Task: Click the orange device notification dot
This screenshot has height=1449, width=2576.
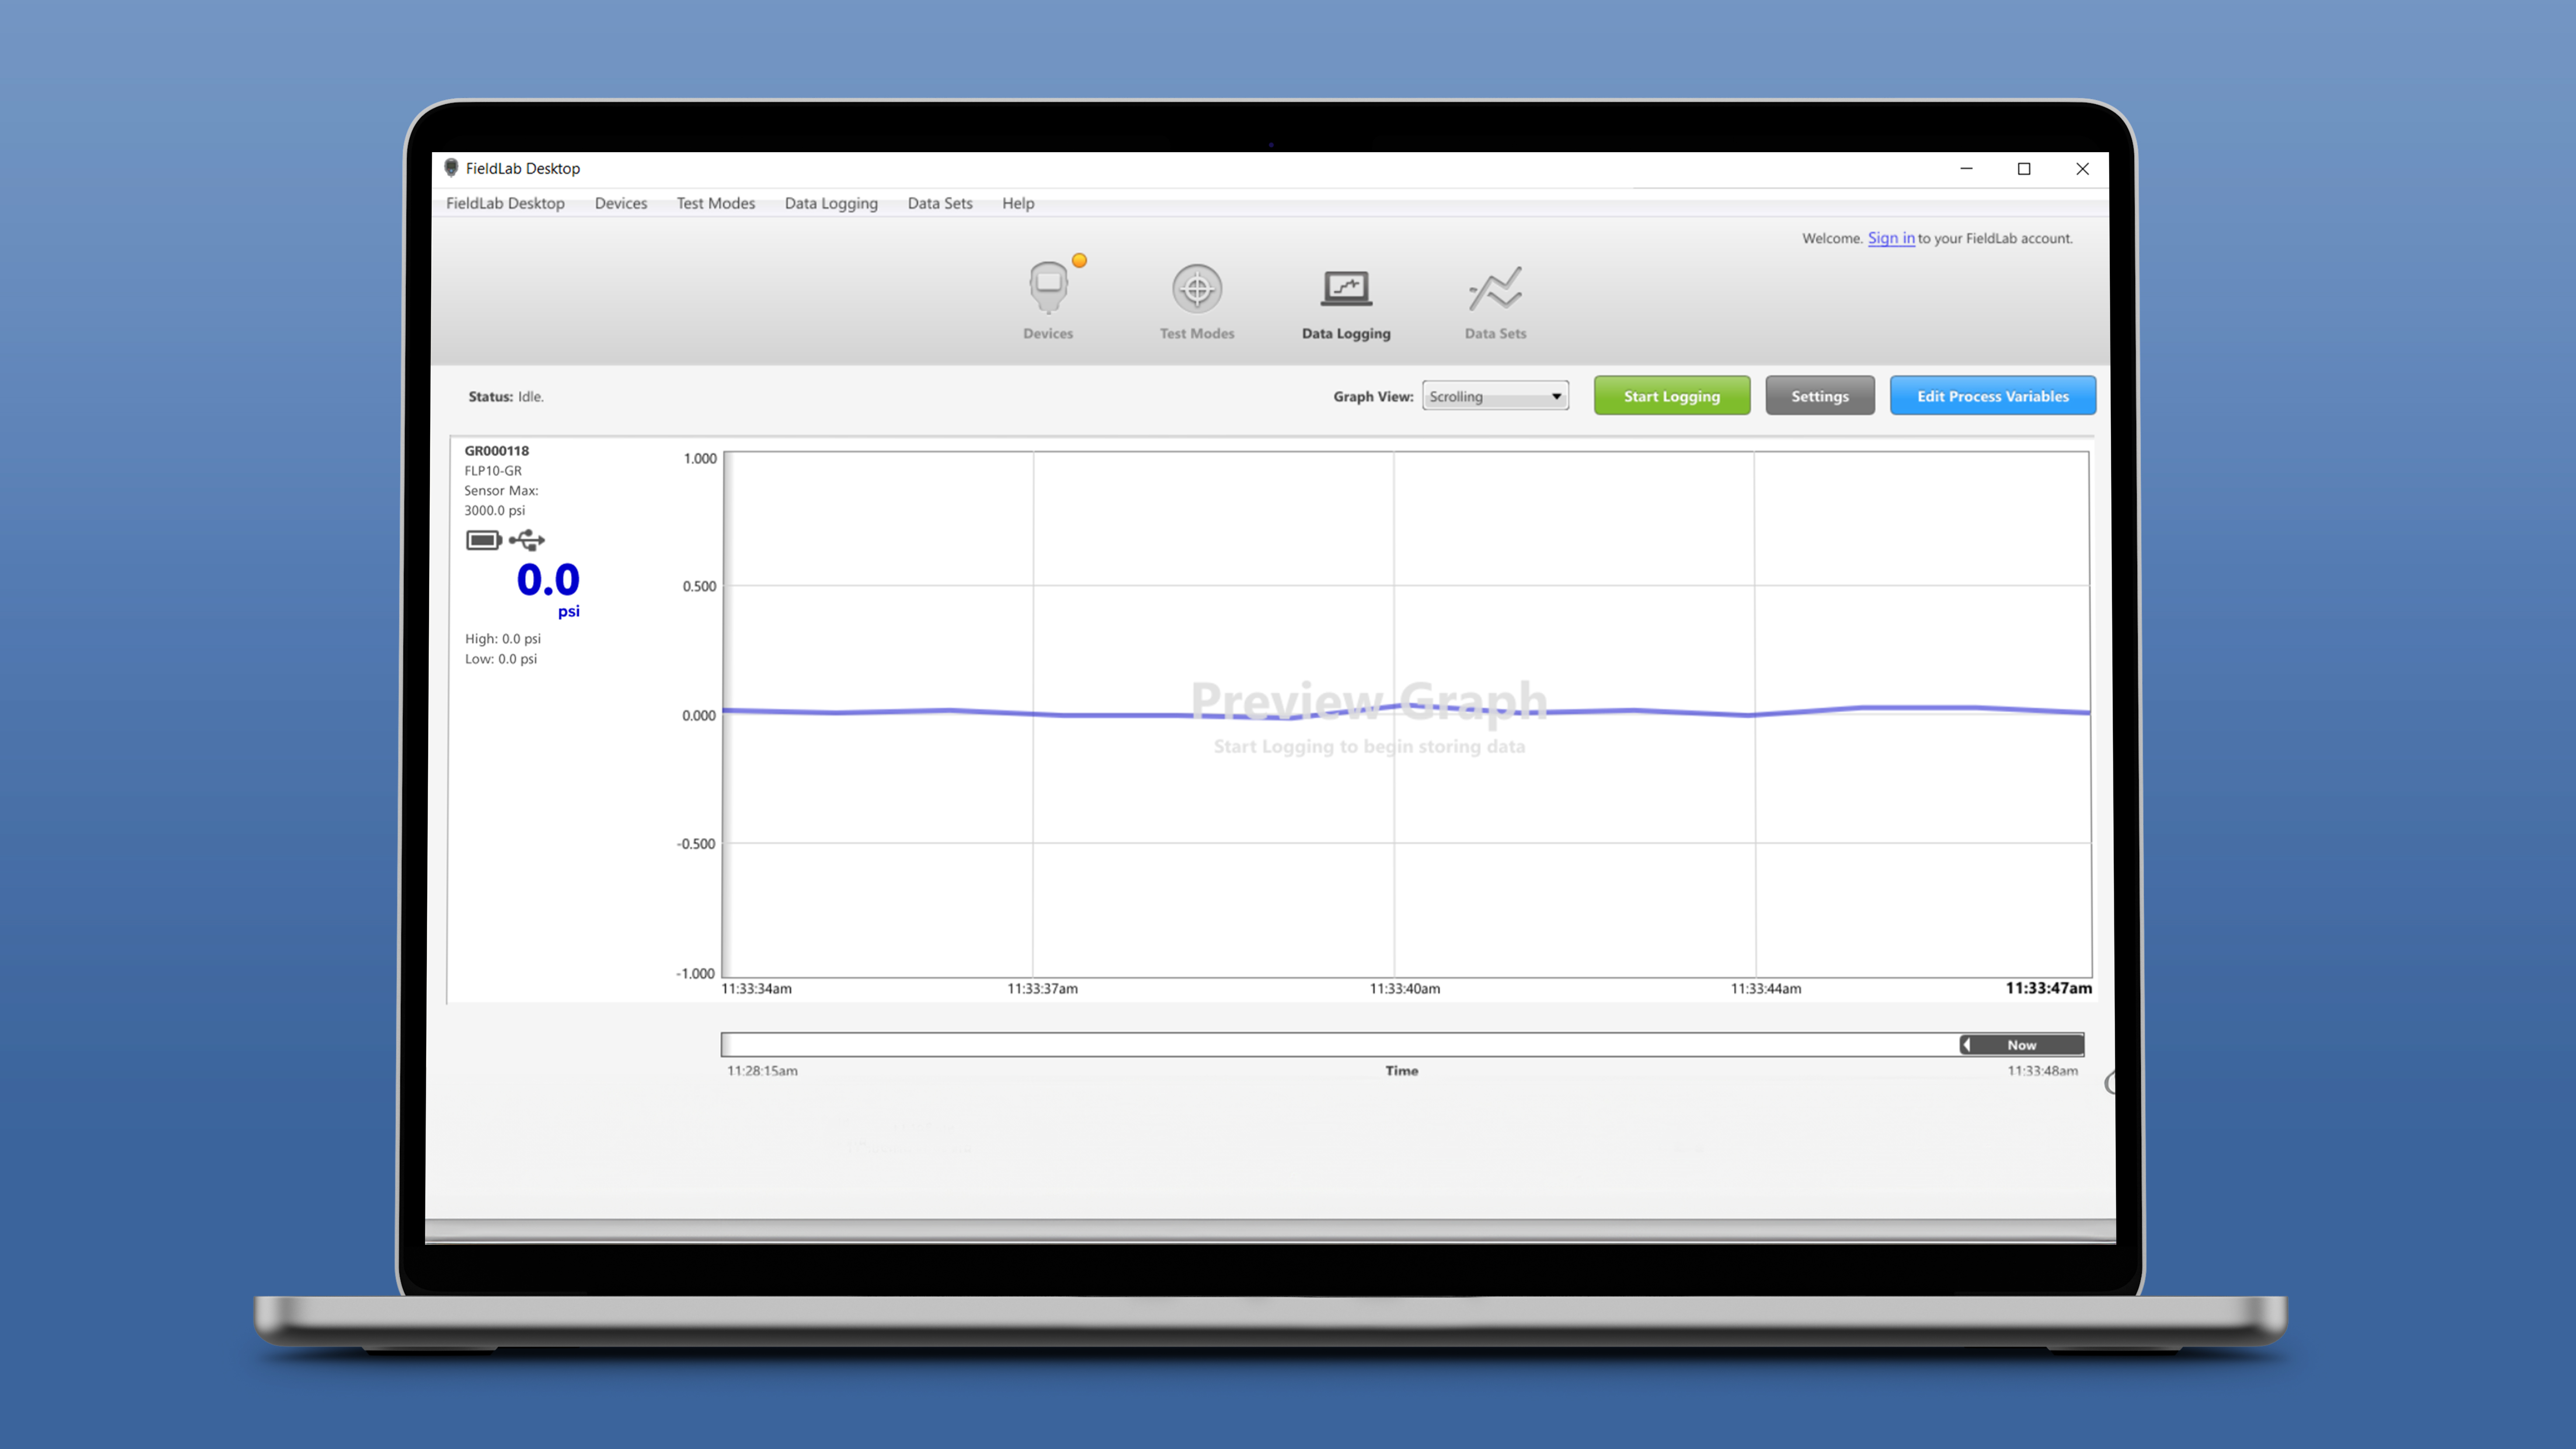Action: 1079,261
